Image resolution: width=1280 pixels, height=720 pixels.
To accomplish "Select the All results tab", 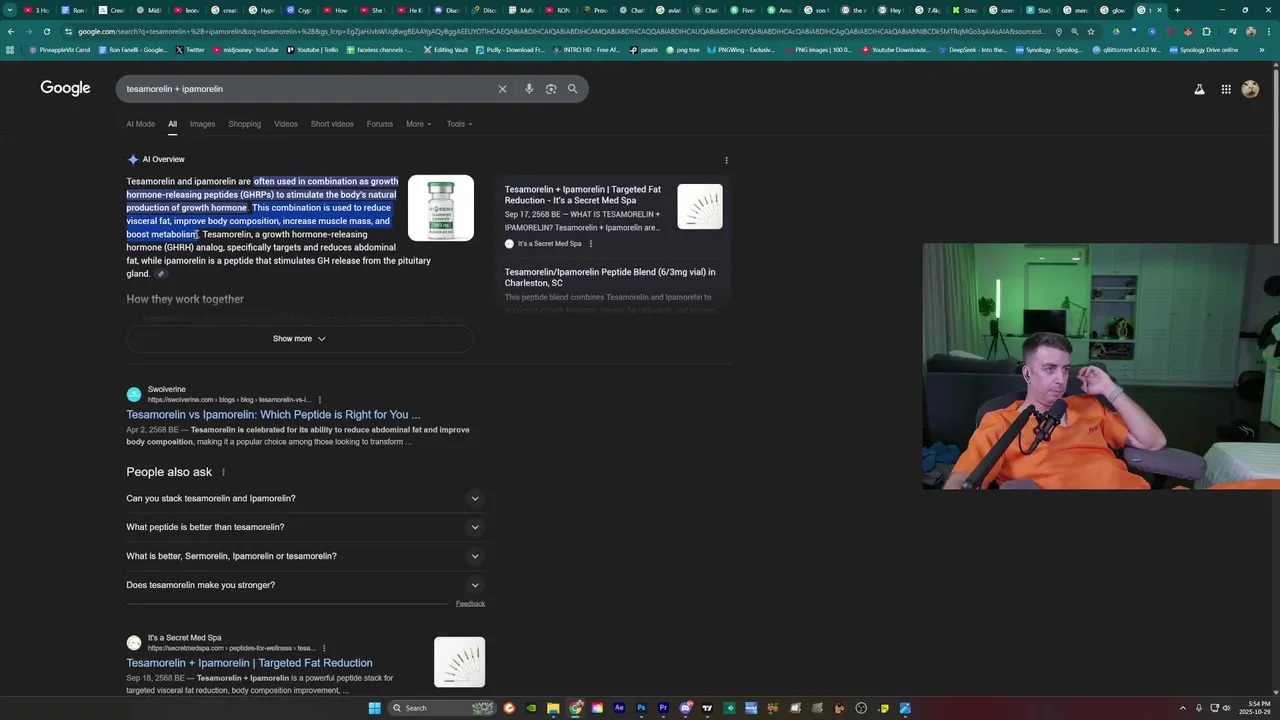I will [x=172, y=124].
